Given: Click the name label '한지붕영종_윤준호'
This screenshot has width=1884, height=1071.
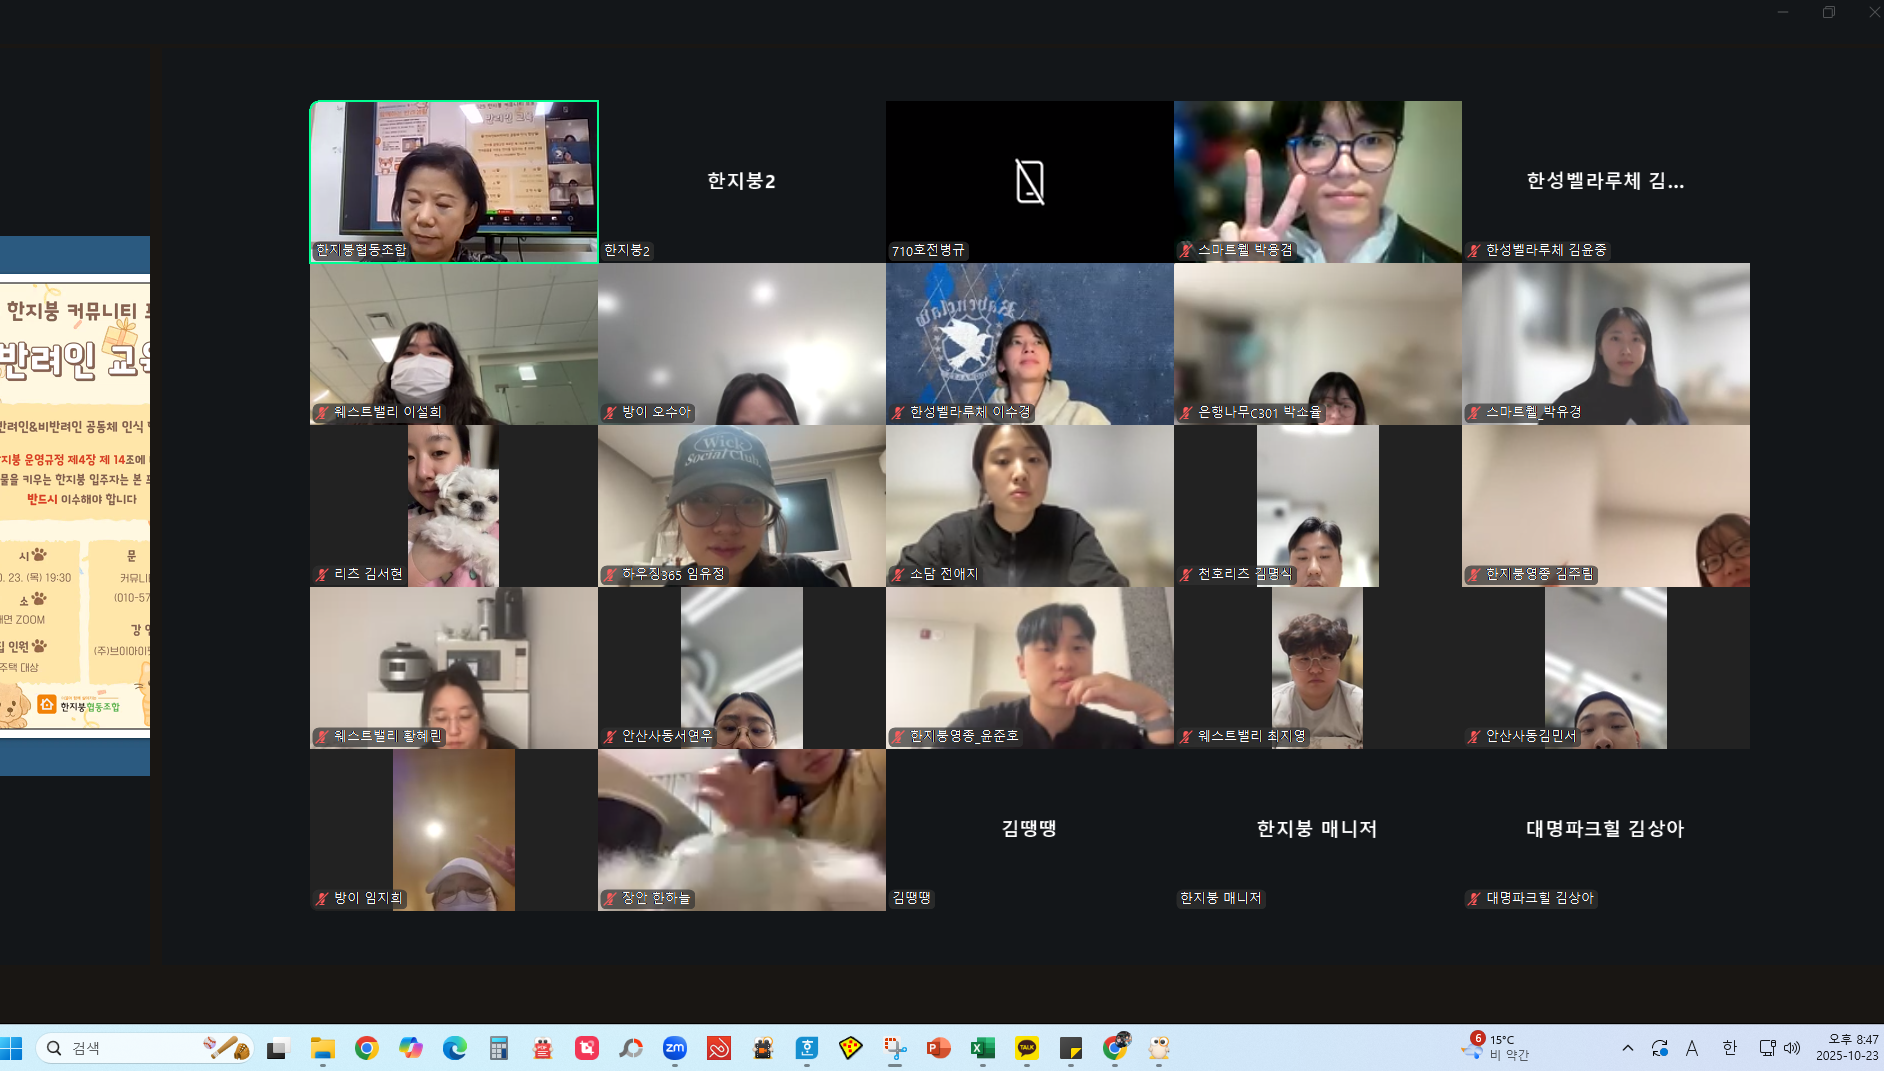Looking at the screenshot, I should pyautogui.click(x=964, y=736).
